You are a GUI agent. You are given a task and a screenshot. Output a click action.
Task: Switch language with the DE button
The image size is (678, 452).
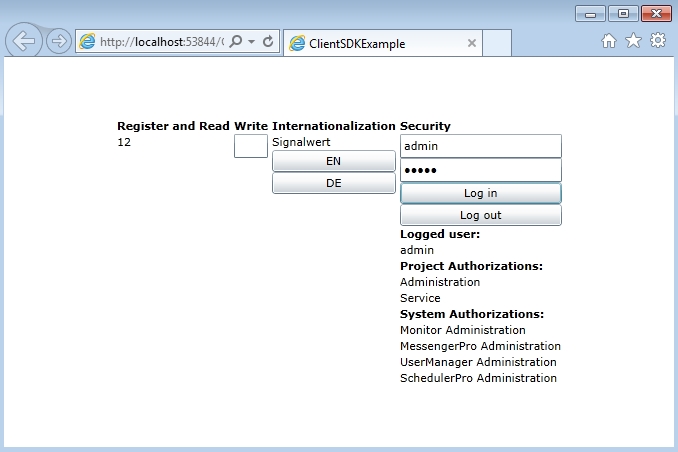click(x=334, y=183)
